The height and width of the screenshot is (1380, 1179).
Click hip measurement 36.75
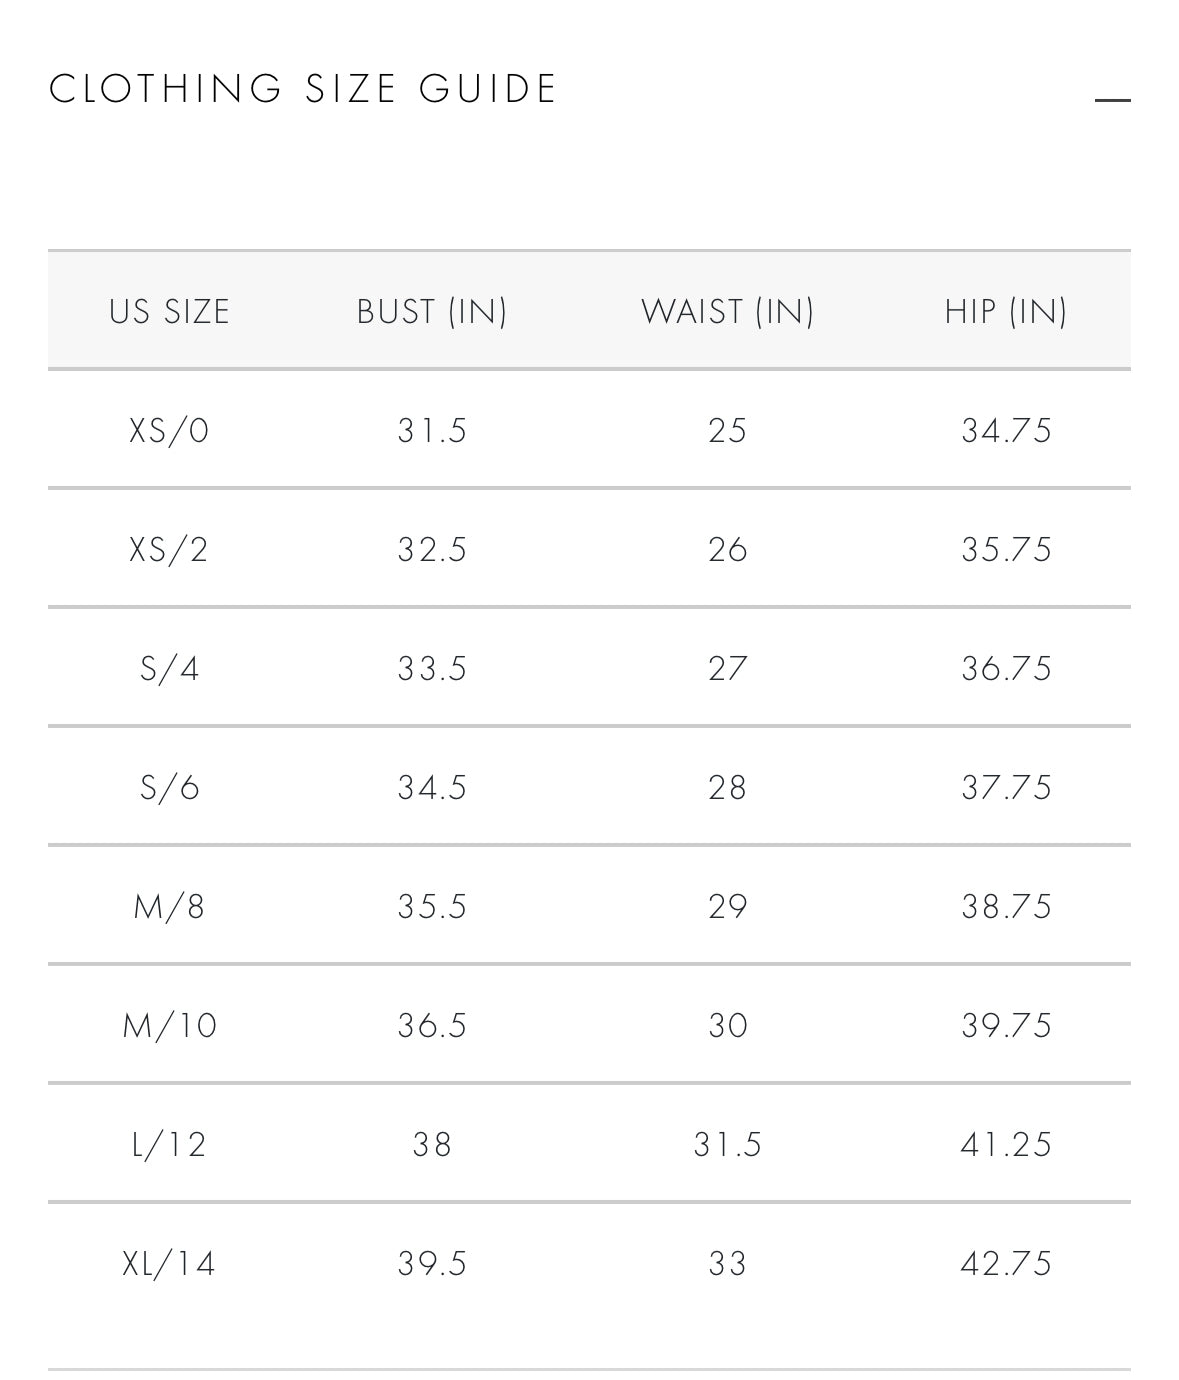click(1006, 668)
